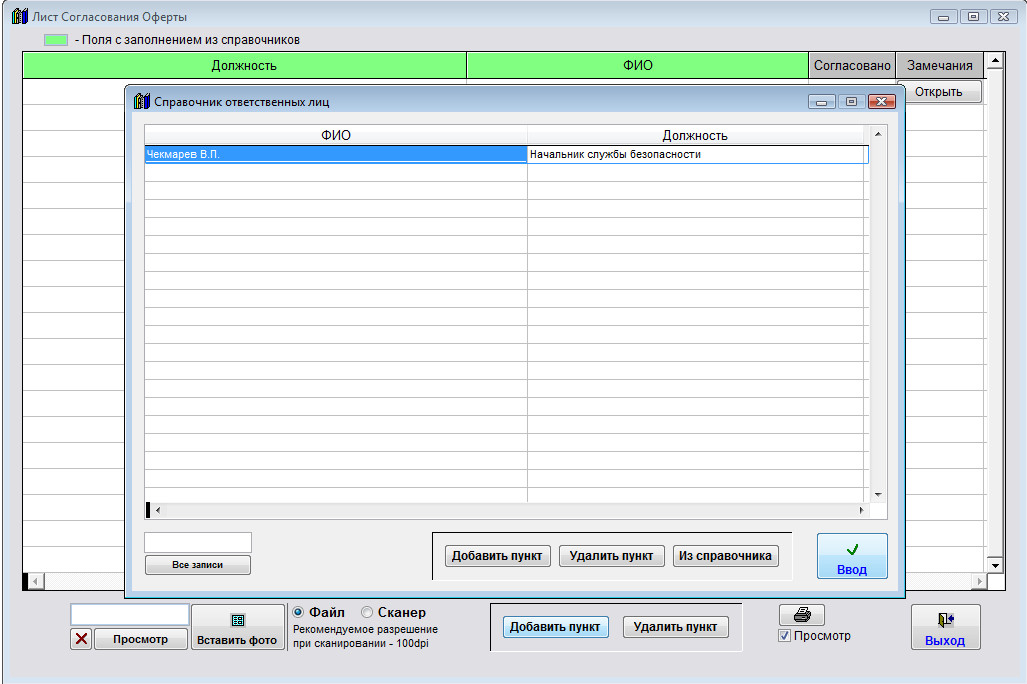Image resolution: width=1027 pixels, height=684 pixels.
Task: Maximize the Справочник ответственных лиц dialog
Action: click(851, 102)
